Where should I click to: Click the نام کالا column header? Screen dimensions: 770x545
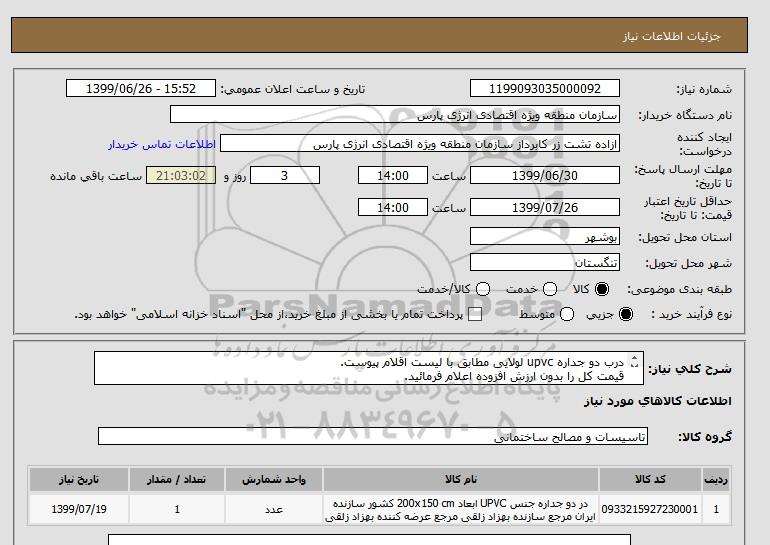point(461,479)
